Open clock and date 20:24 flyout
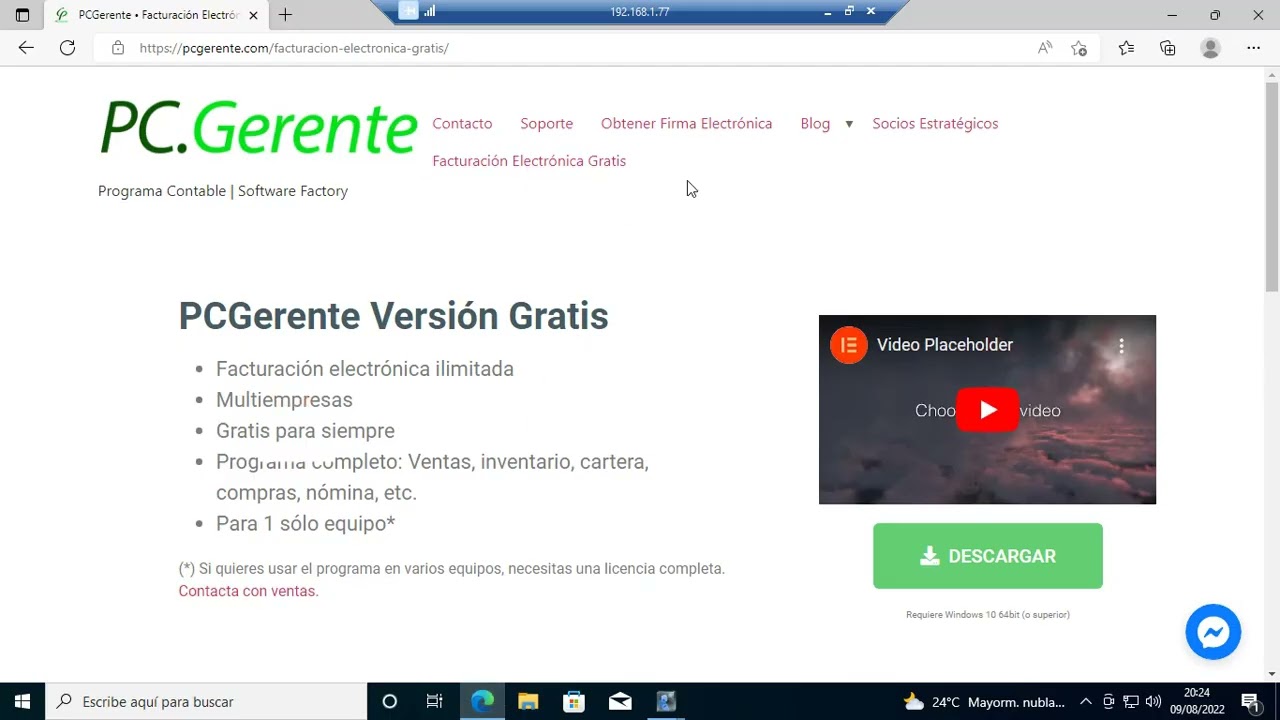 point(1197,701)
